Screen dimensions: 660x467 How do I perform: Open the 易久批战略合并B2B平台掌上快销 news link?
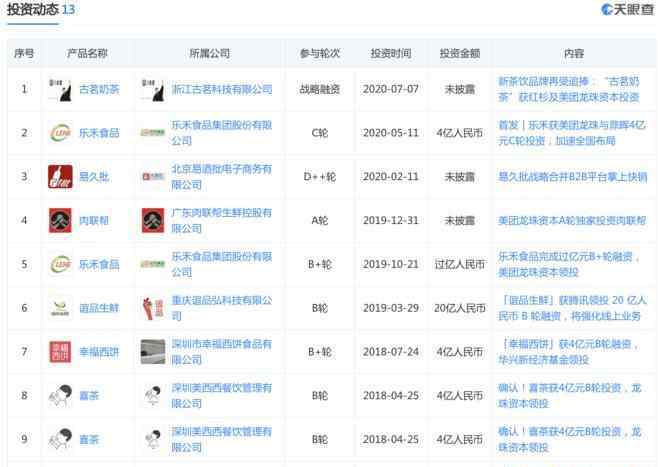pyautogui.click(x=572, y=177)
